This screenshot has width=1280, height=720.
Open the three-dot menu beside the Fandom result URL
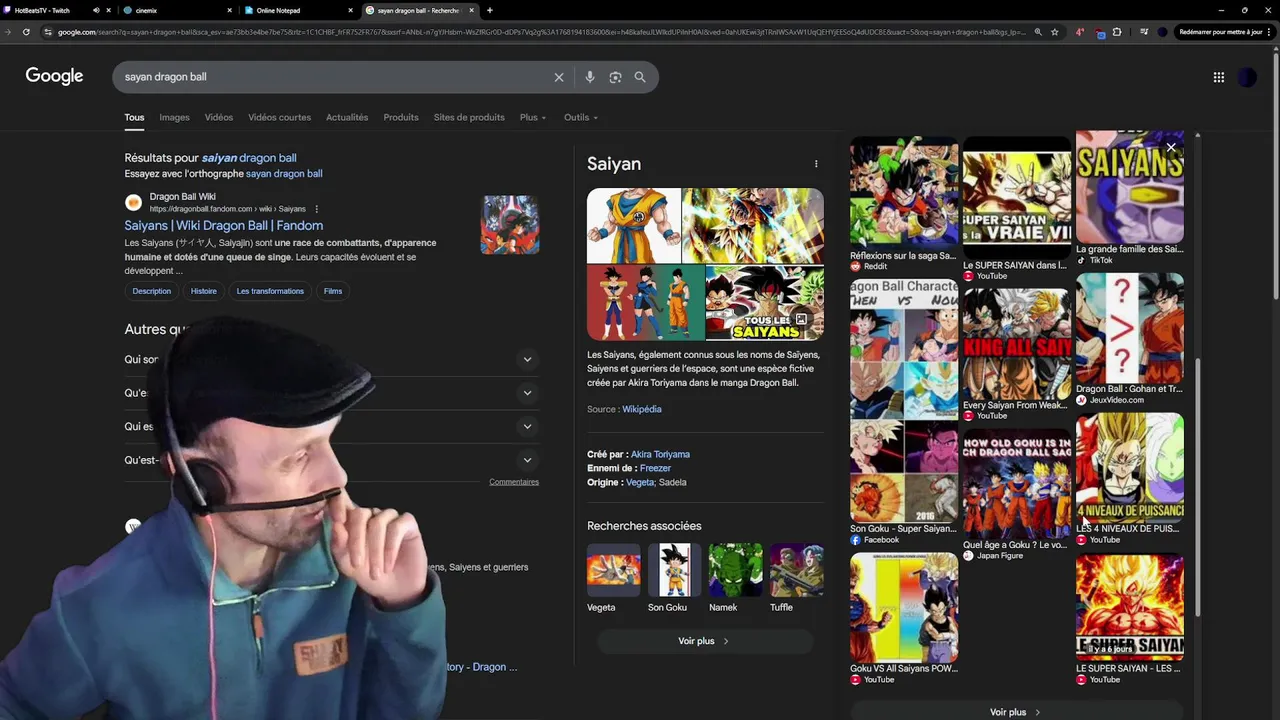[317, 209]
